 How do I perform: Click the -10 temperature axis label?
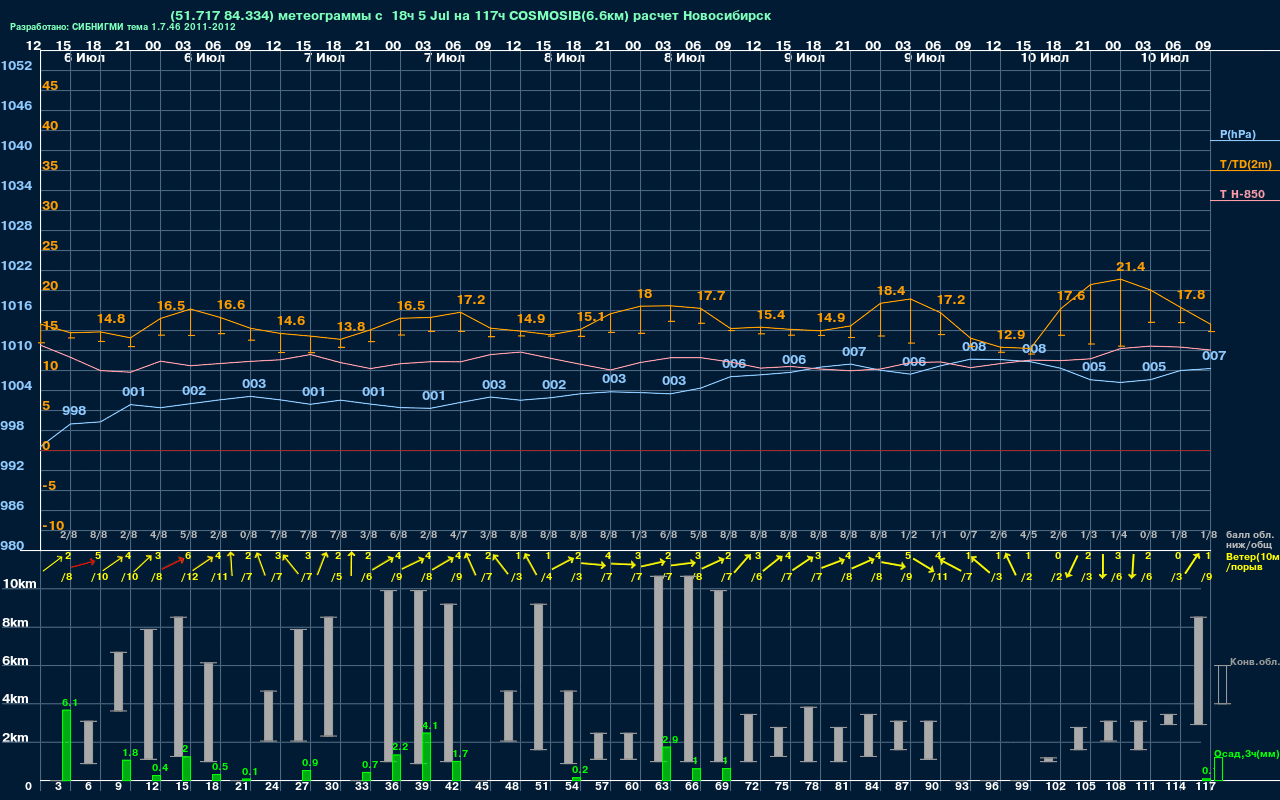click(x=53, y=526)
